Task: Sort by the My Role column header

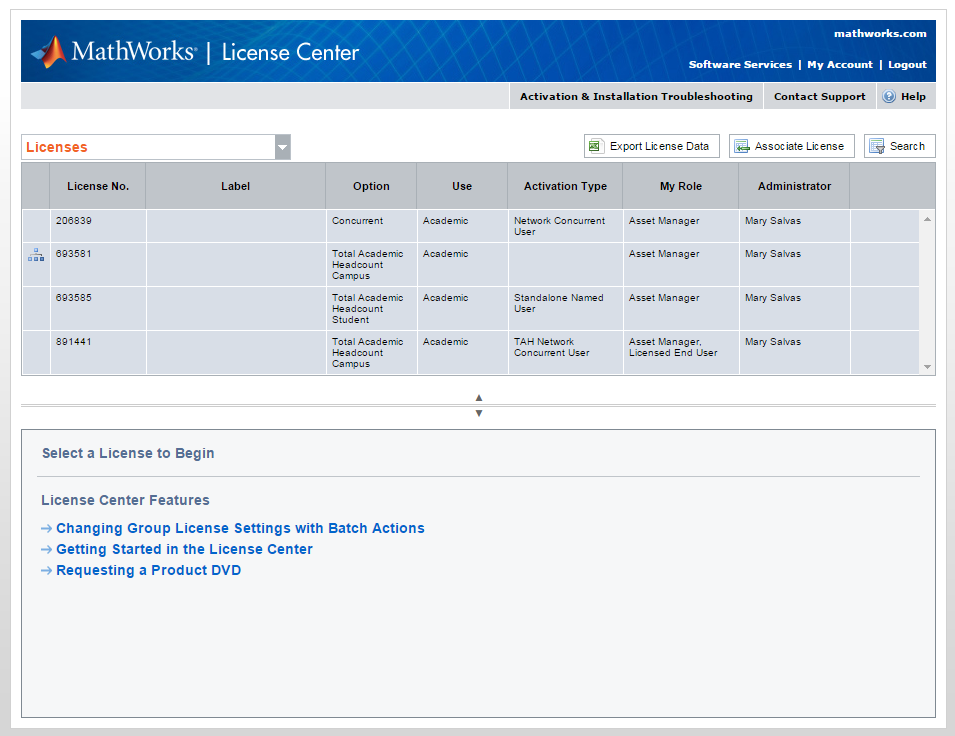Action: 681,186
